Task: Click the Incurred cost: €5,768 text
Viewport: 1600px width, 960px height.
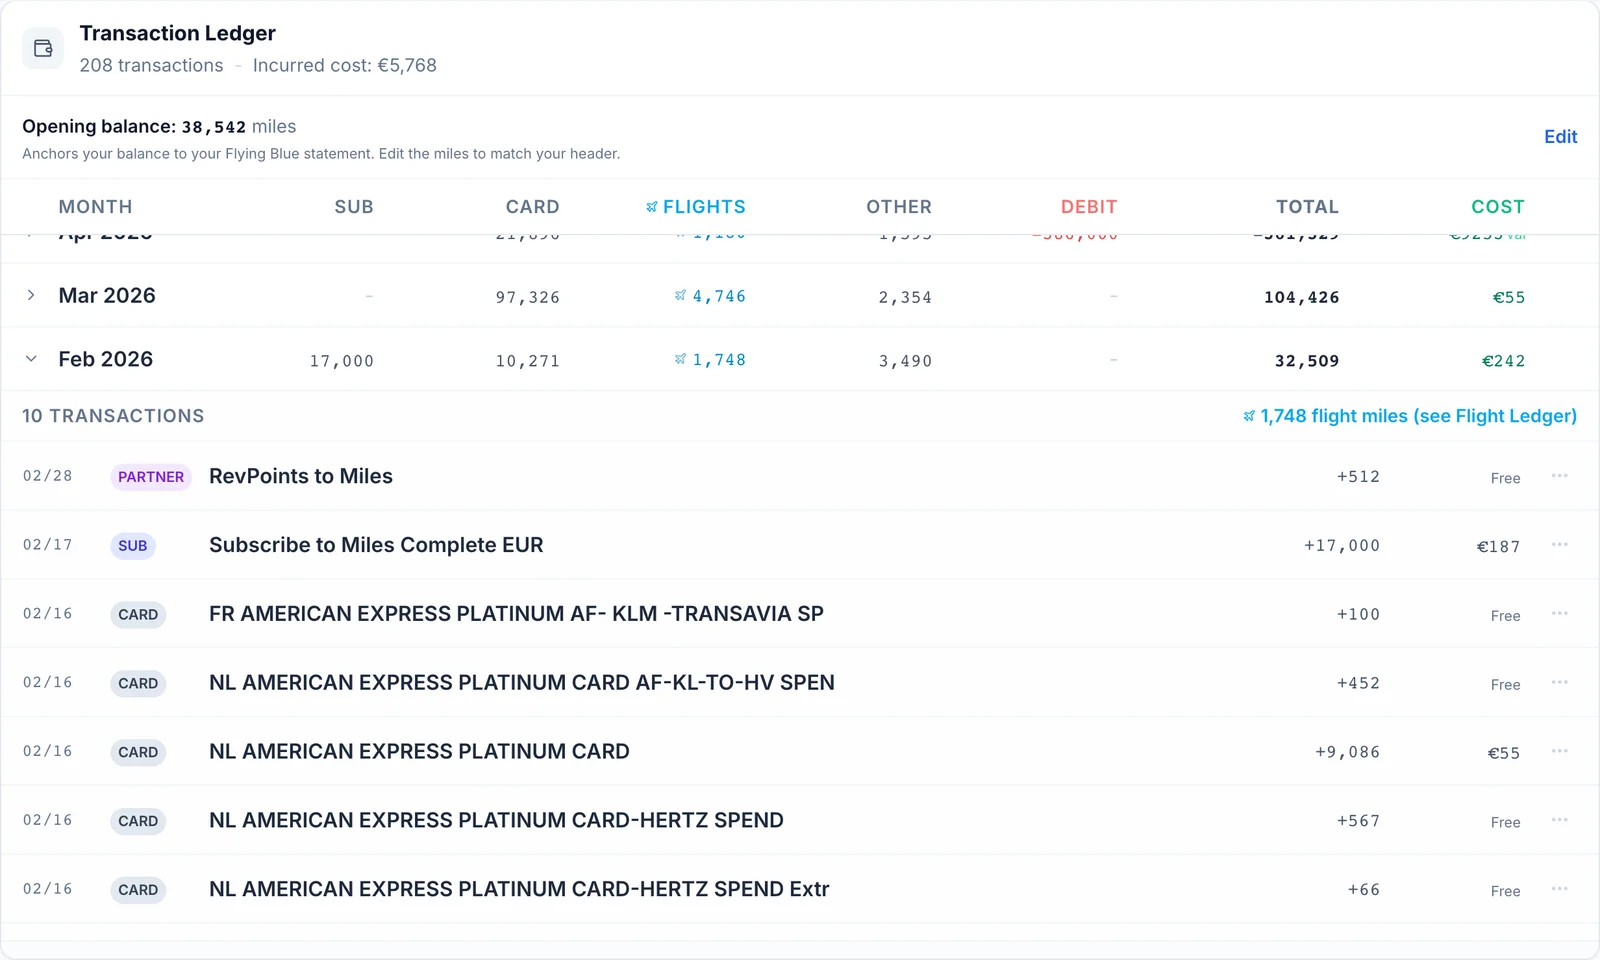Action: click(344, 65)
